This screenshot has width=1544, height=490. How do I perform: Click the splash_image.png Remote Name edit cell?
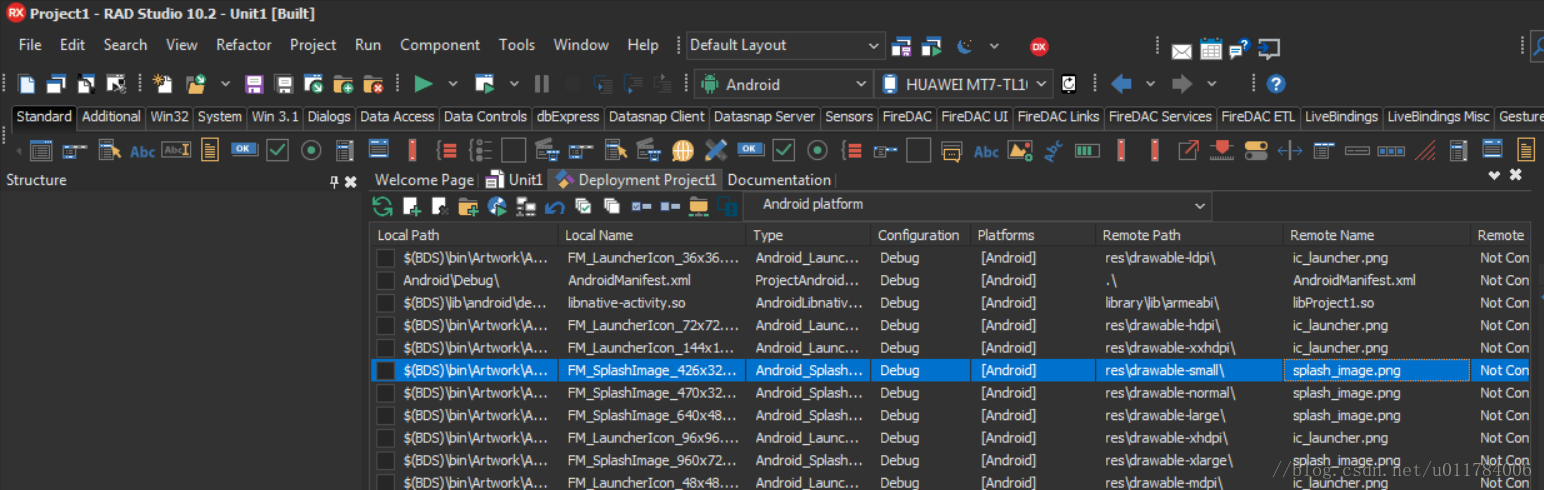[1377, 370]
